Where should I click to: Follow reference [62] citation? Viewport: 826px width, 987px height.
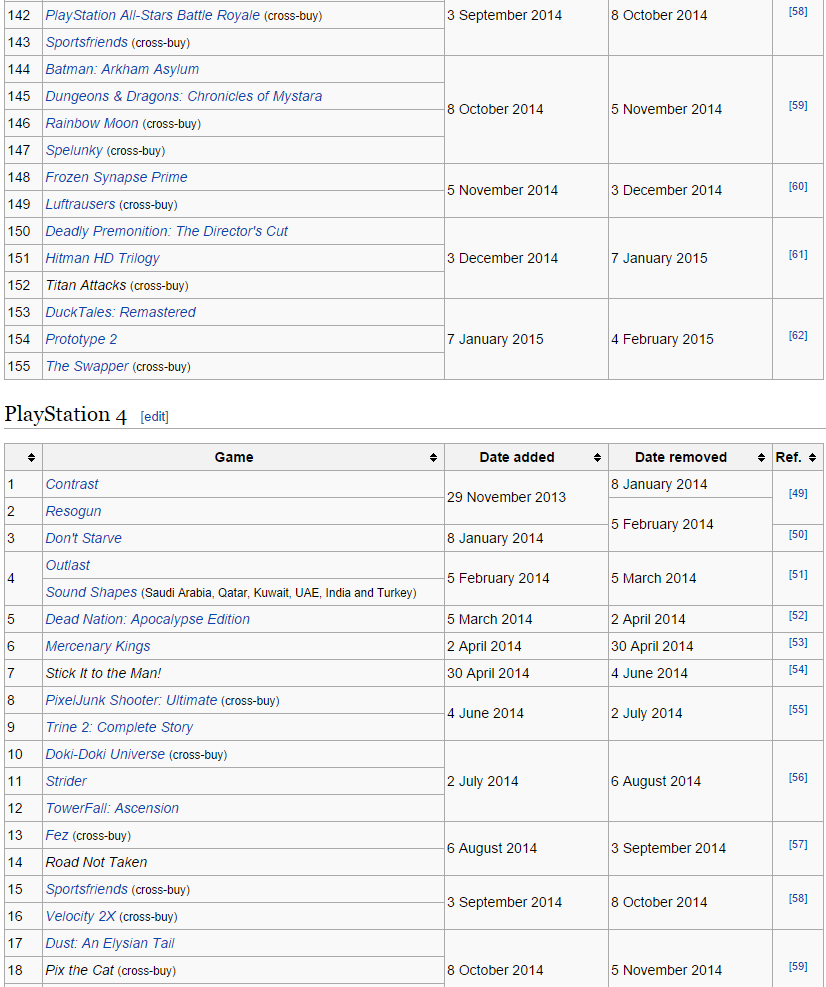[798, 336]
